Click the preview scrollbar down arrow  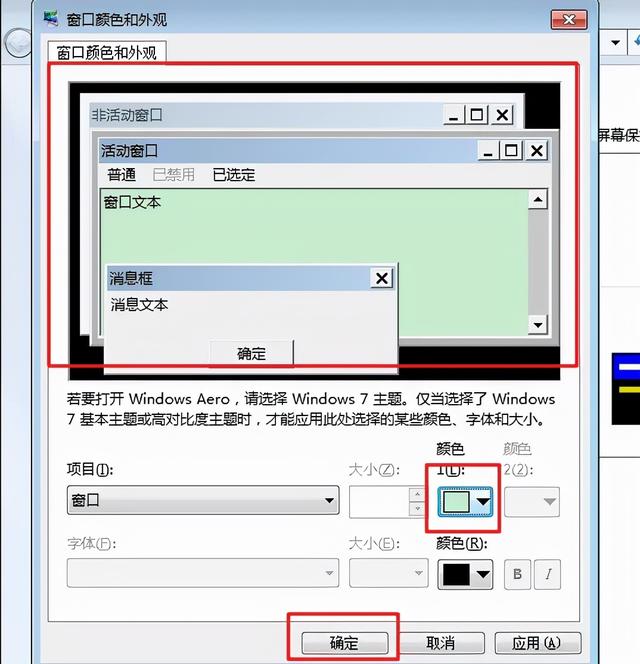(538, 325)
